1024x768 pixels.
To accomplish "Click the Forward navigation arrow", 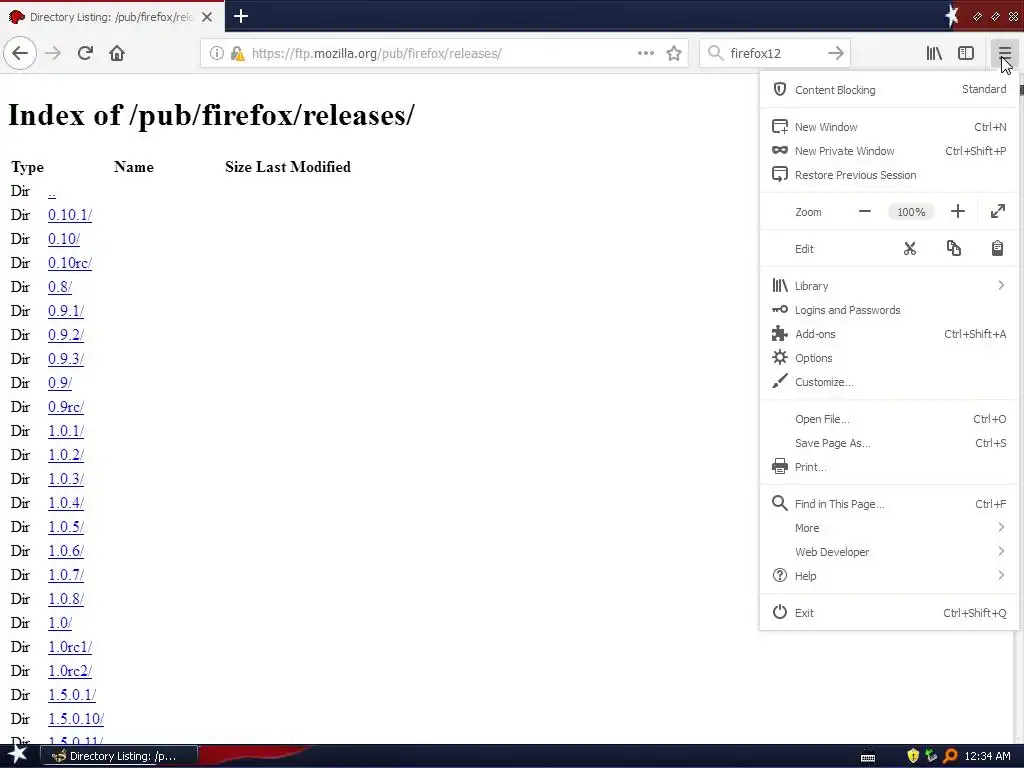I will click(x=53, y=53).
